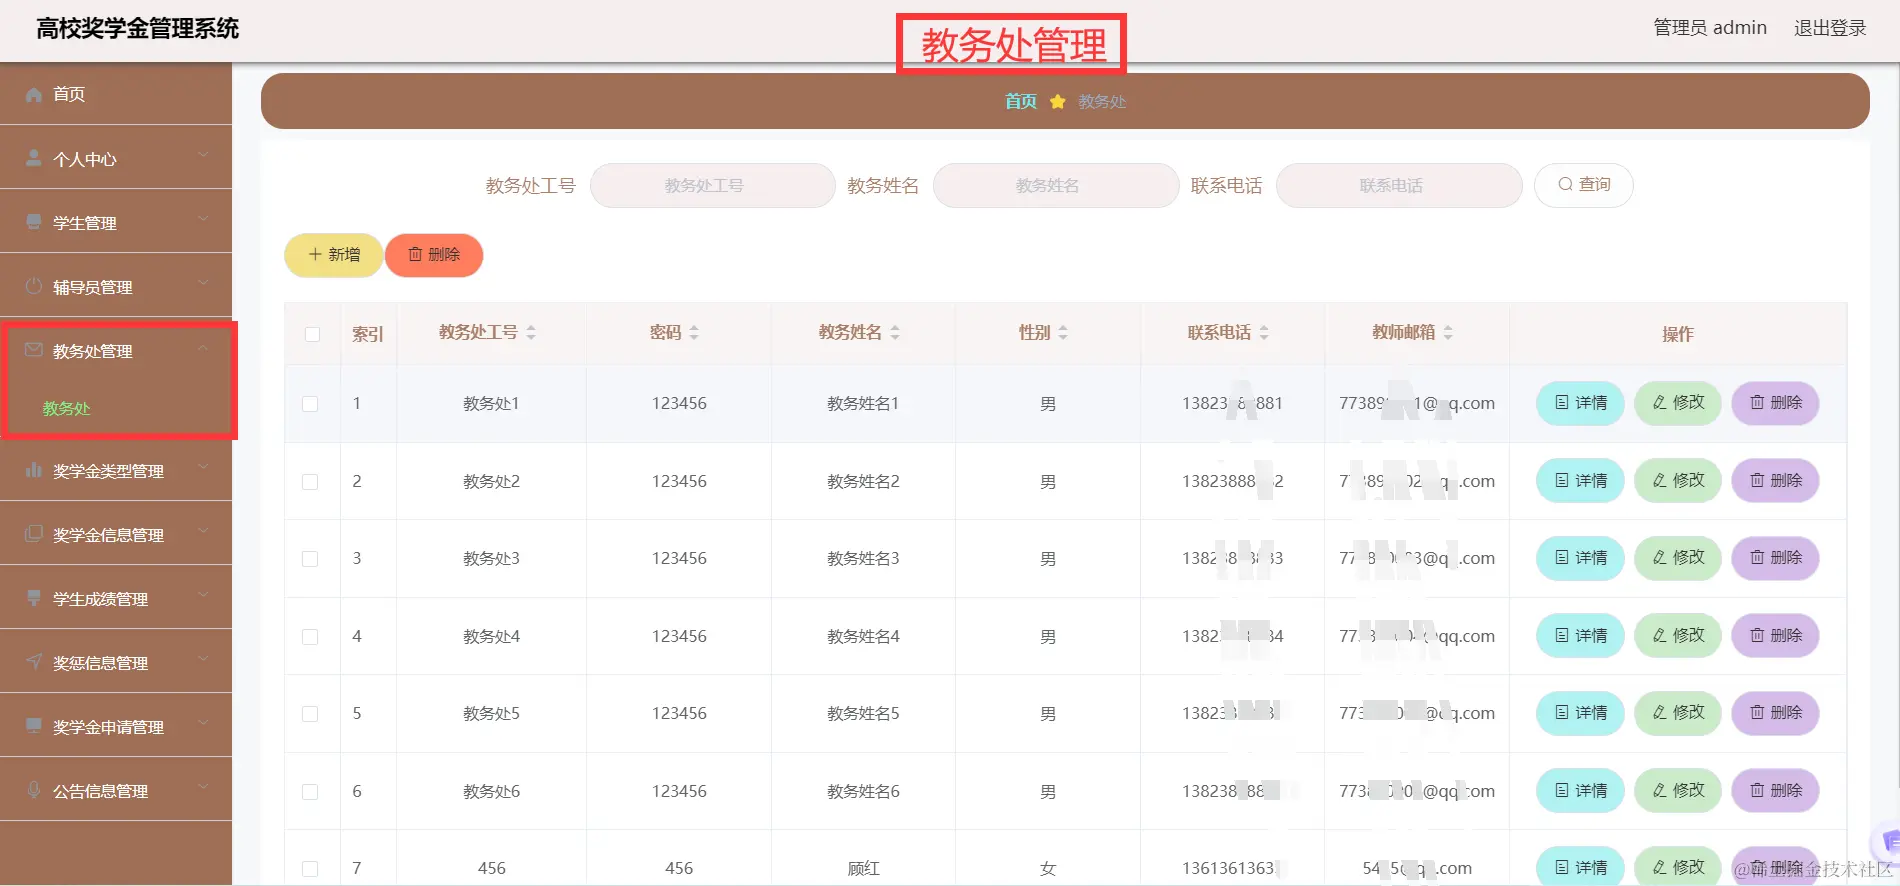Expand the 奖学金信息管理 chevron

click(203, 531)
